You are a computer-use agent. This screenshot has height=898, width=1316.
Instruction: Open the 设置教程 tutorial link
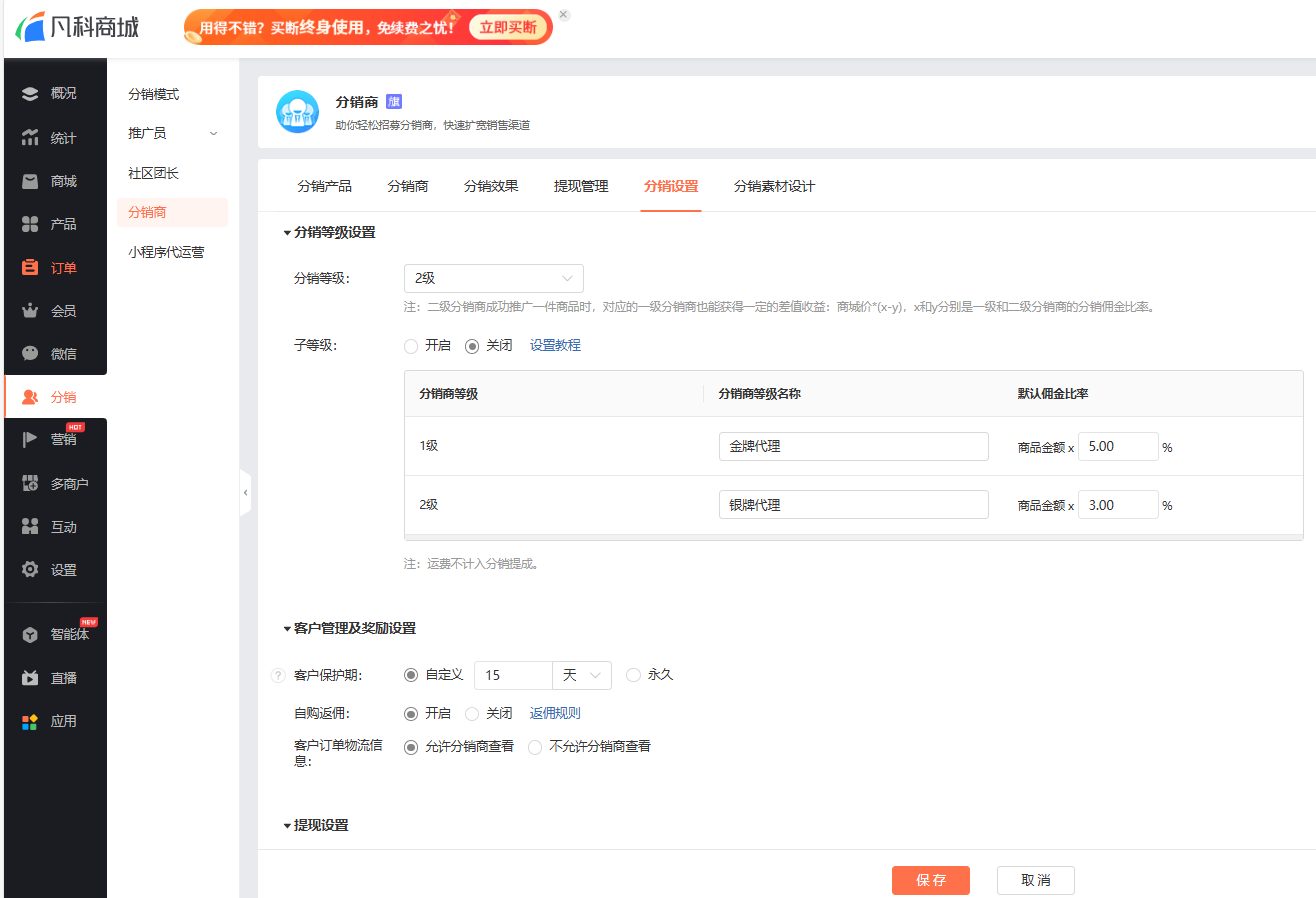point(555,346)
